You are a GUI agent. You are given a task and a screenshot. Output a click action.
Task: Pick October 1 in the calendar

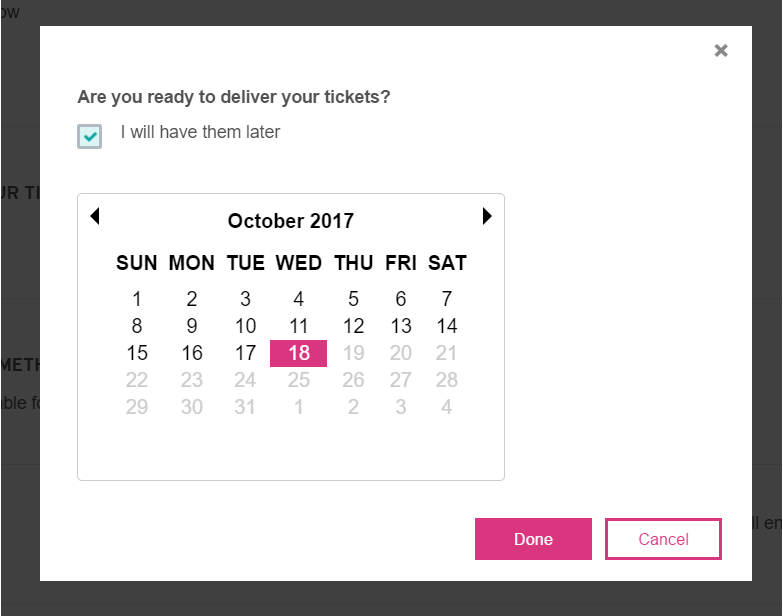[x=137, y=299]
